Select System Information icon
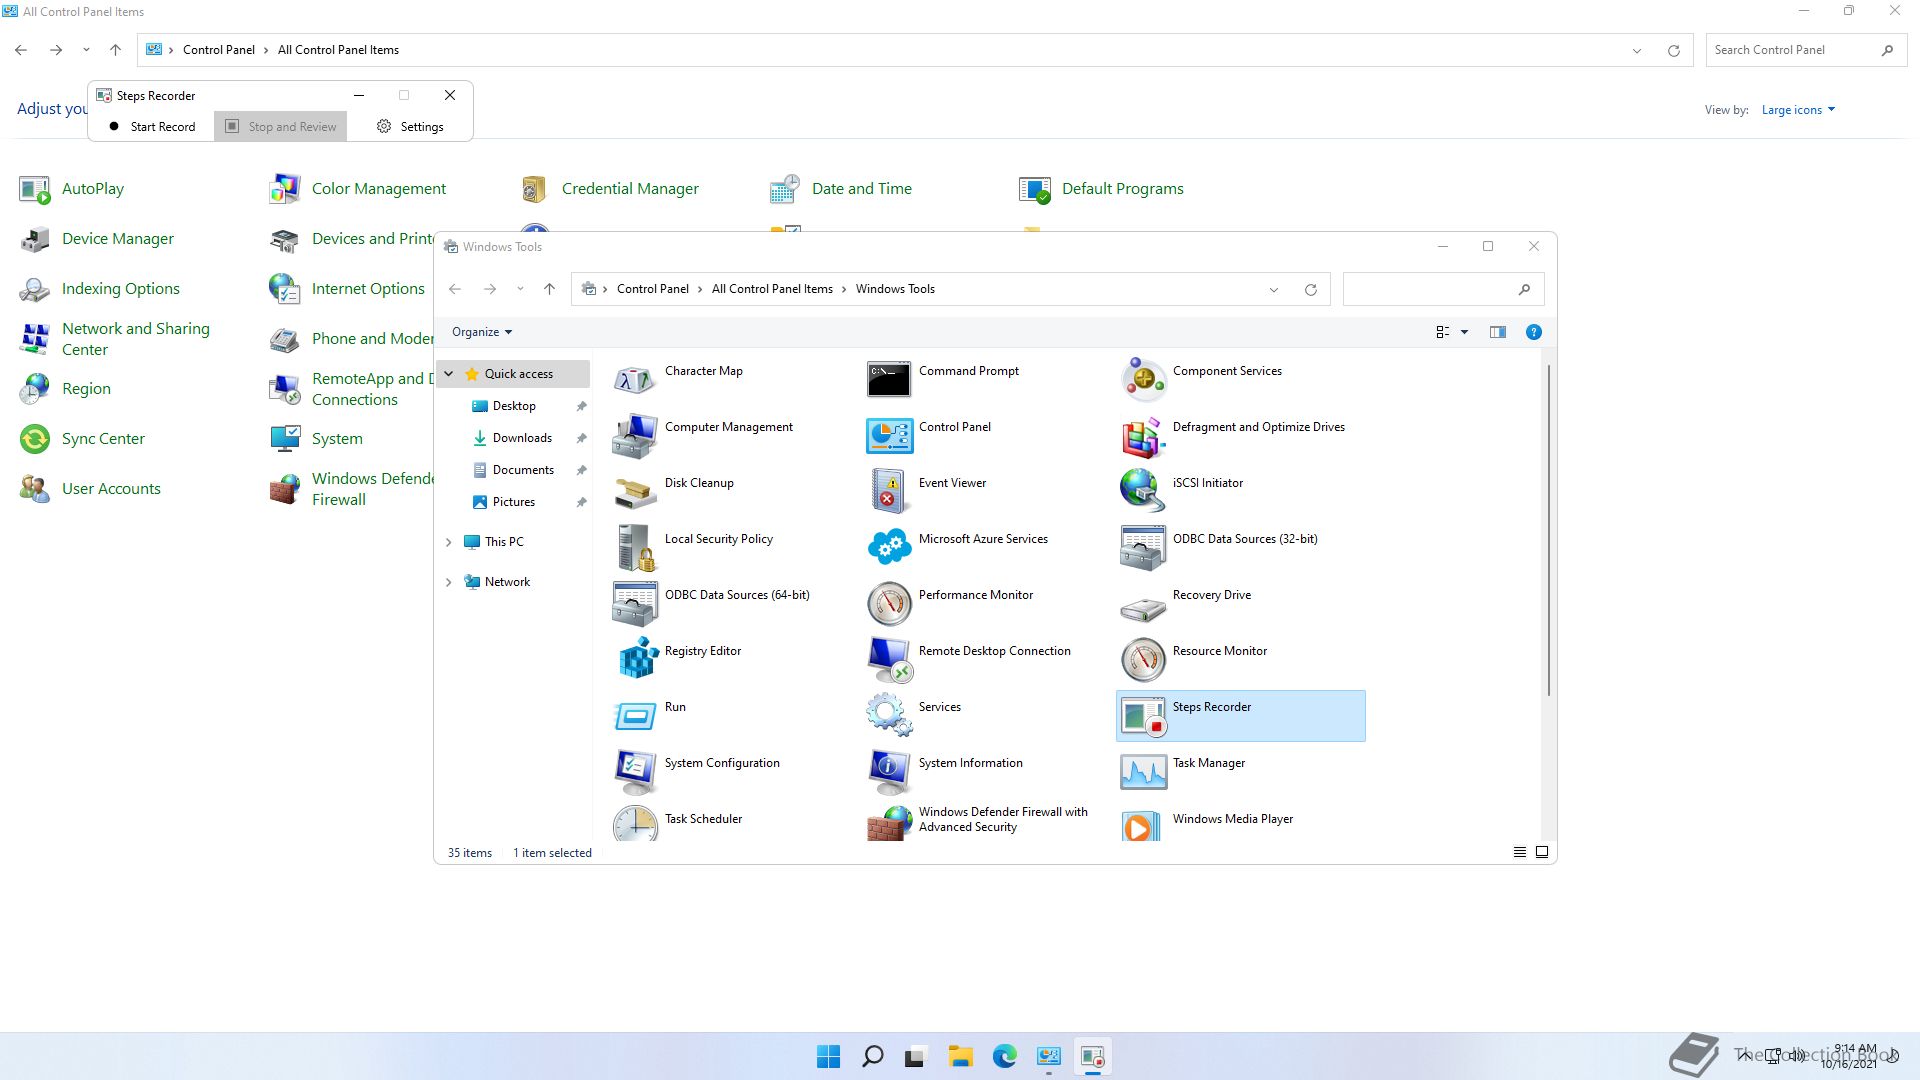 point(888,772)
